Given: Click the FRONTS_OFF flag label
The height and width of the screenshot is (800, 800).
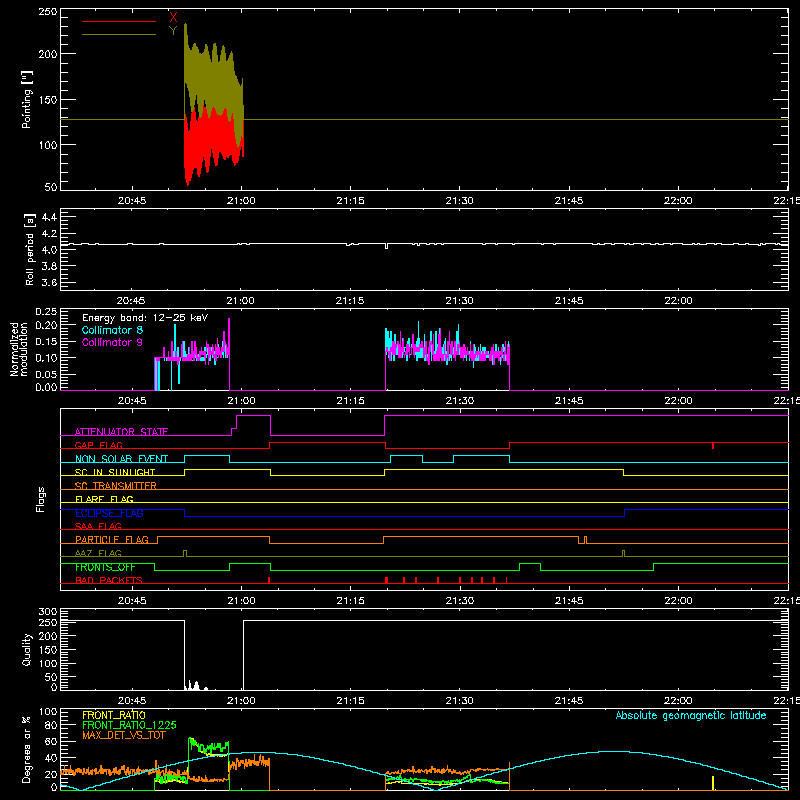Looking at the screenshot, I should tap(105, 567).
